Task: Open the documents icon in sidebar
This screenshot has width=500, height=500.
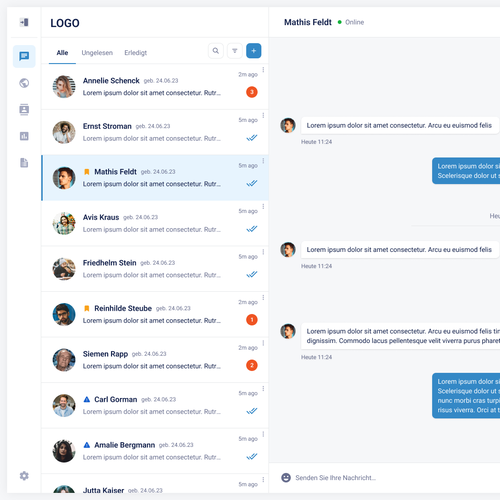Action: (x=24, y=163)
